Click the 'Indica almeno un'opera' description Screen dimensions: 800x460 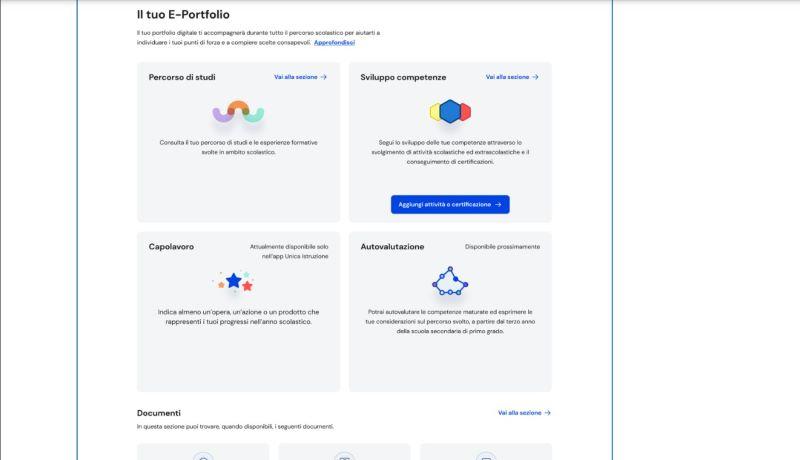pyautogui.click(x=238, y=317)
